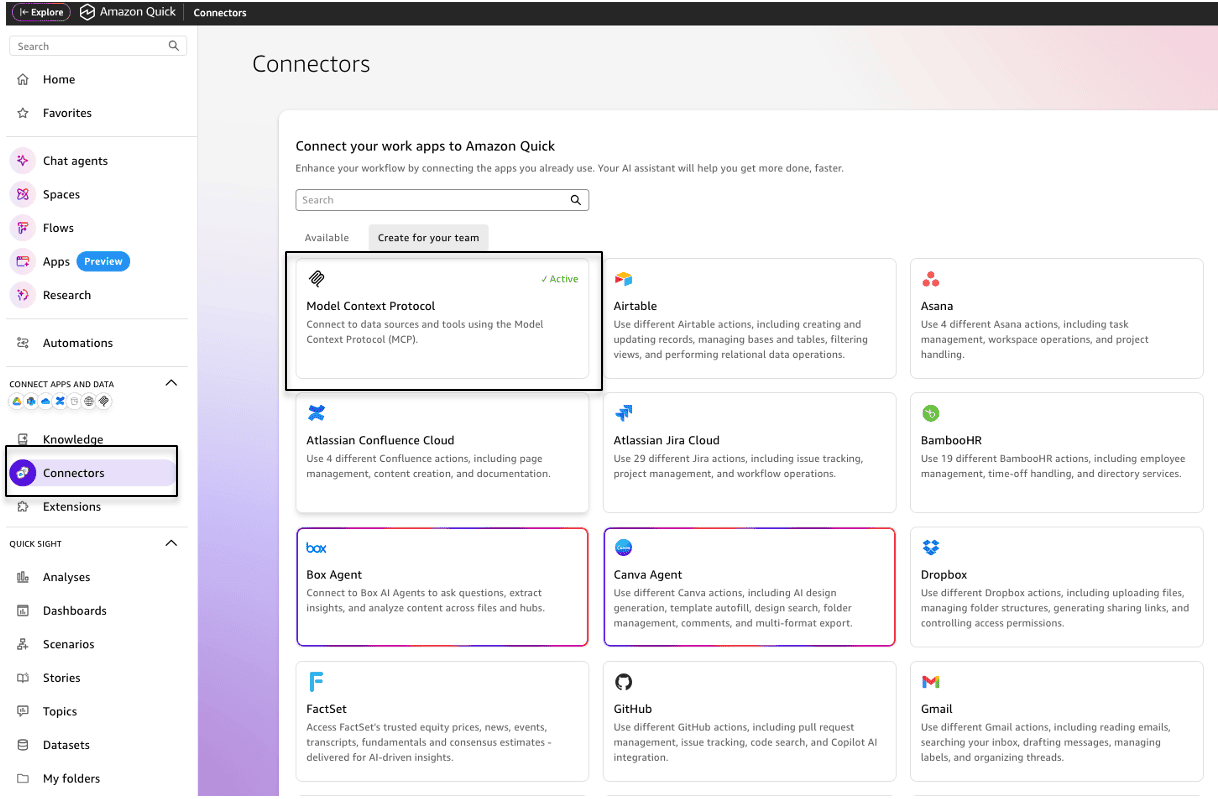1218x799 pixels.
Task: Click the Flows icon
Action: tap(23, 228)
